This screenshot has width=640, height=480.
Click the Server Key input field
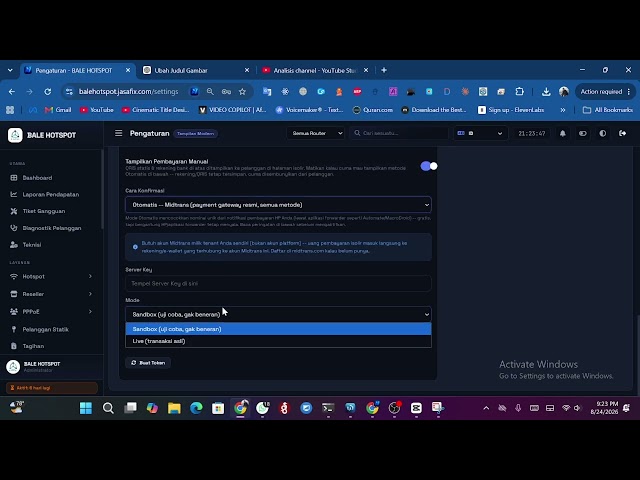click(278, 283)
